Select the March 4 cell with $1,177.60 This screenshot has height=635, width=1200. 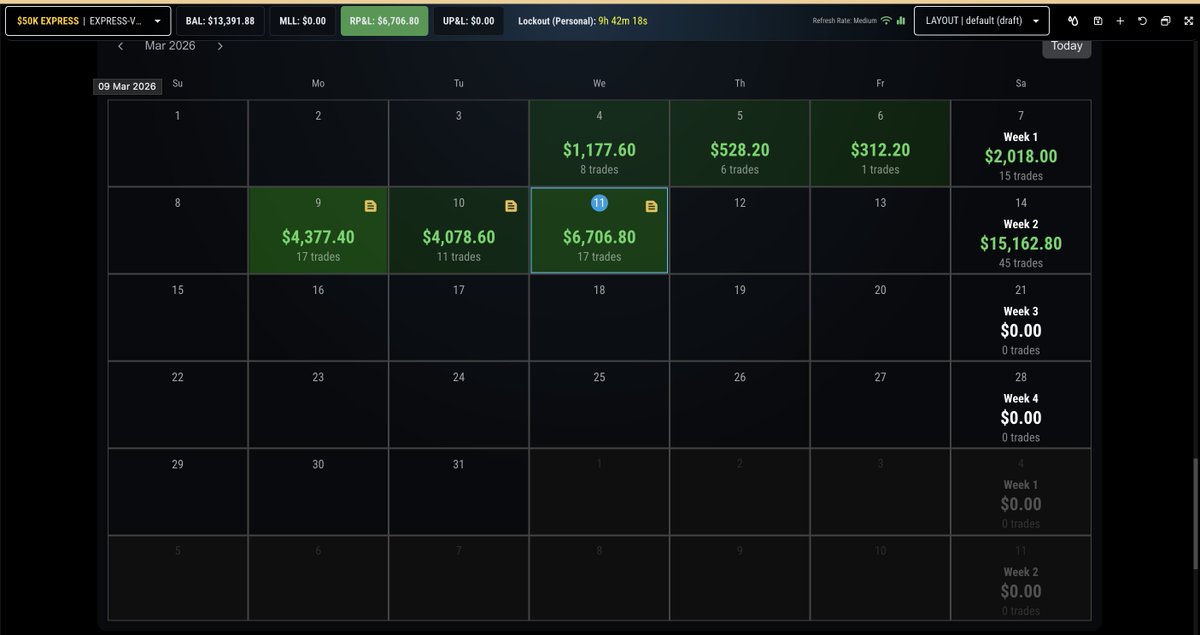599,143
